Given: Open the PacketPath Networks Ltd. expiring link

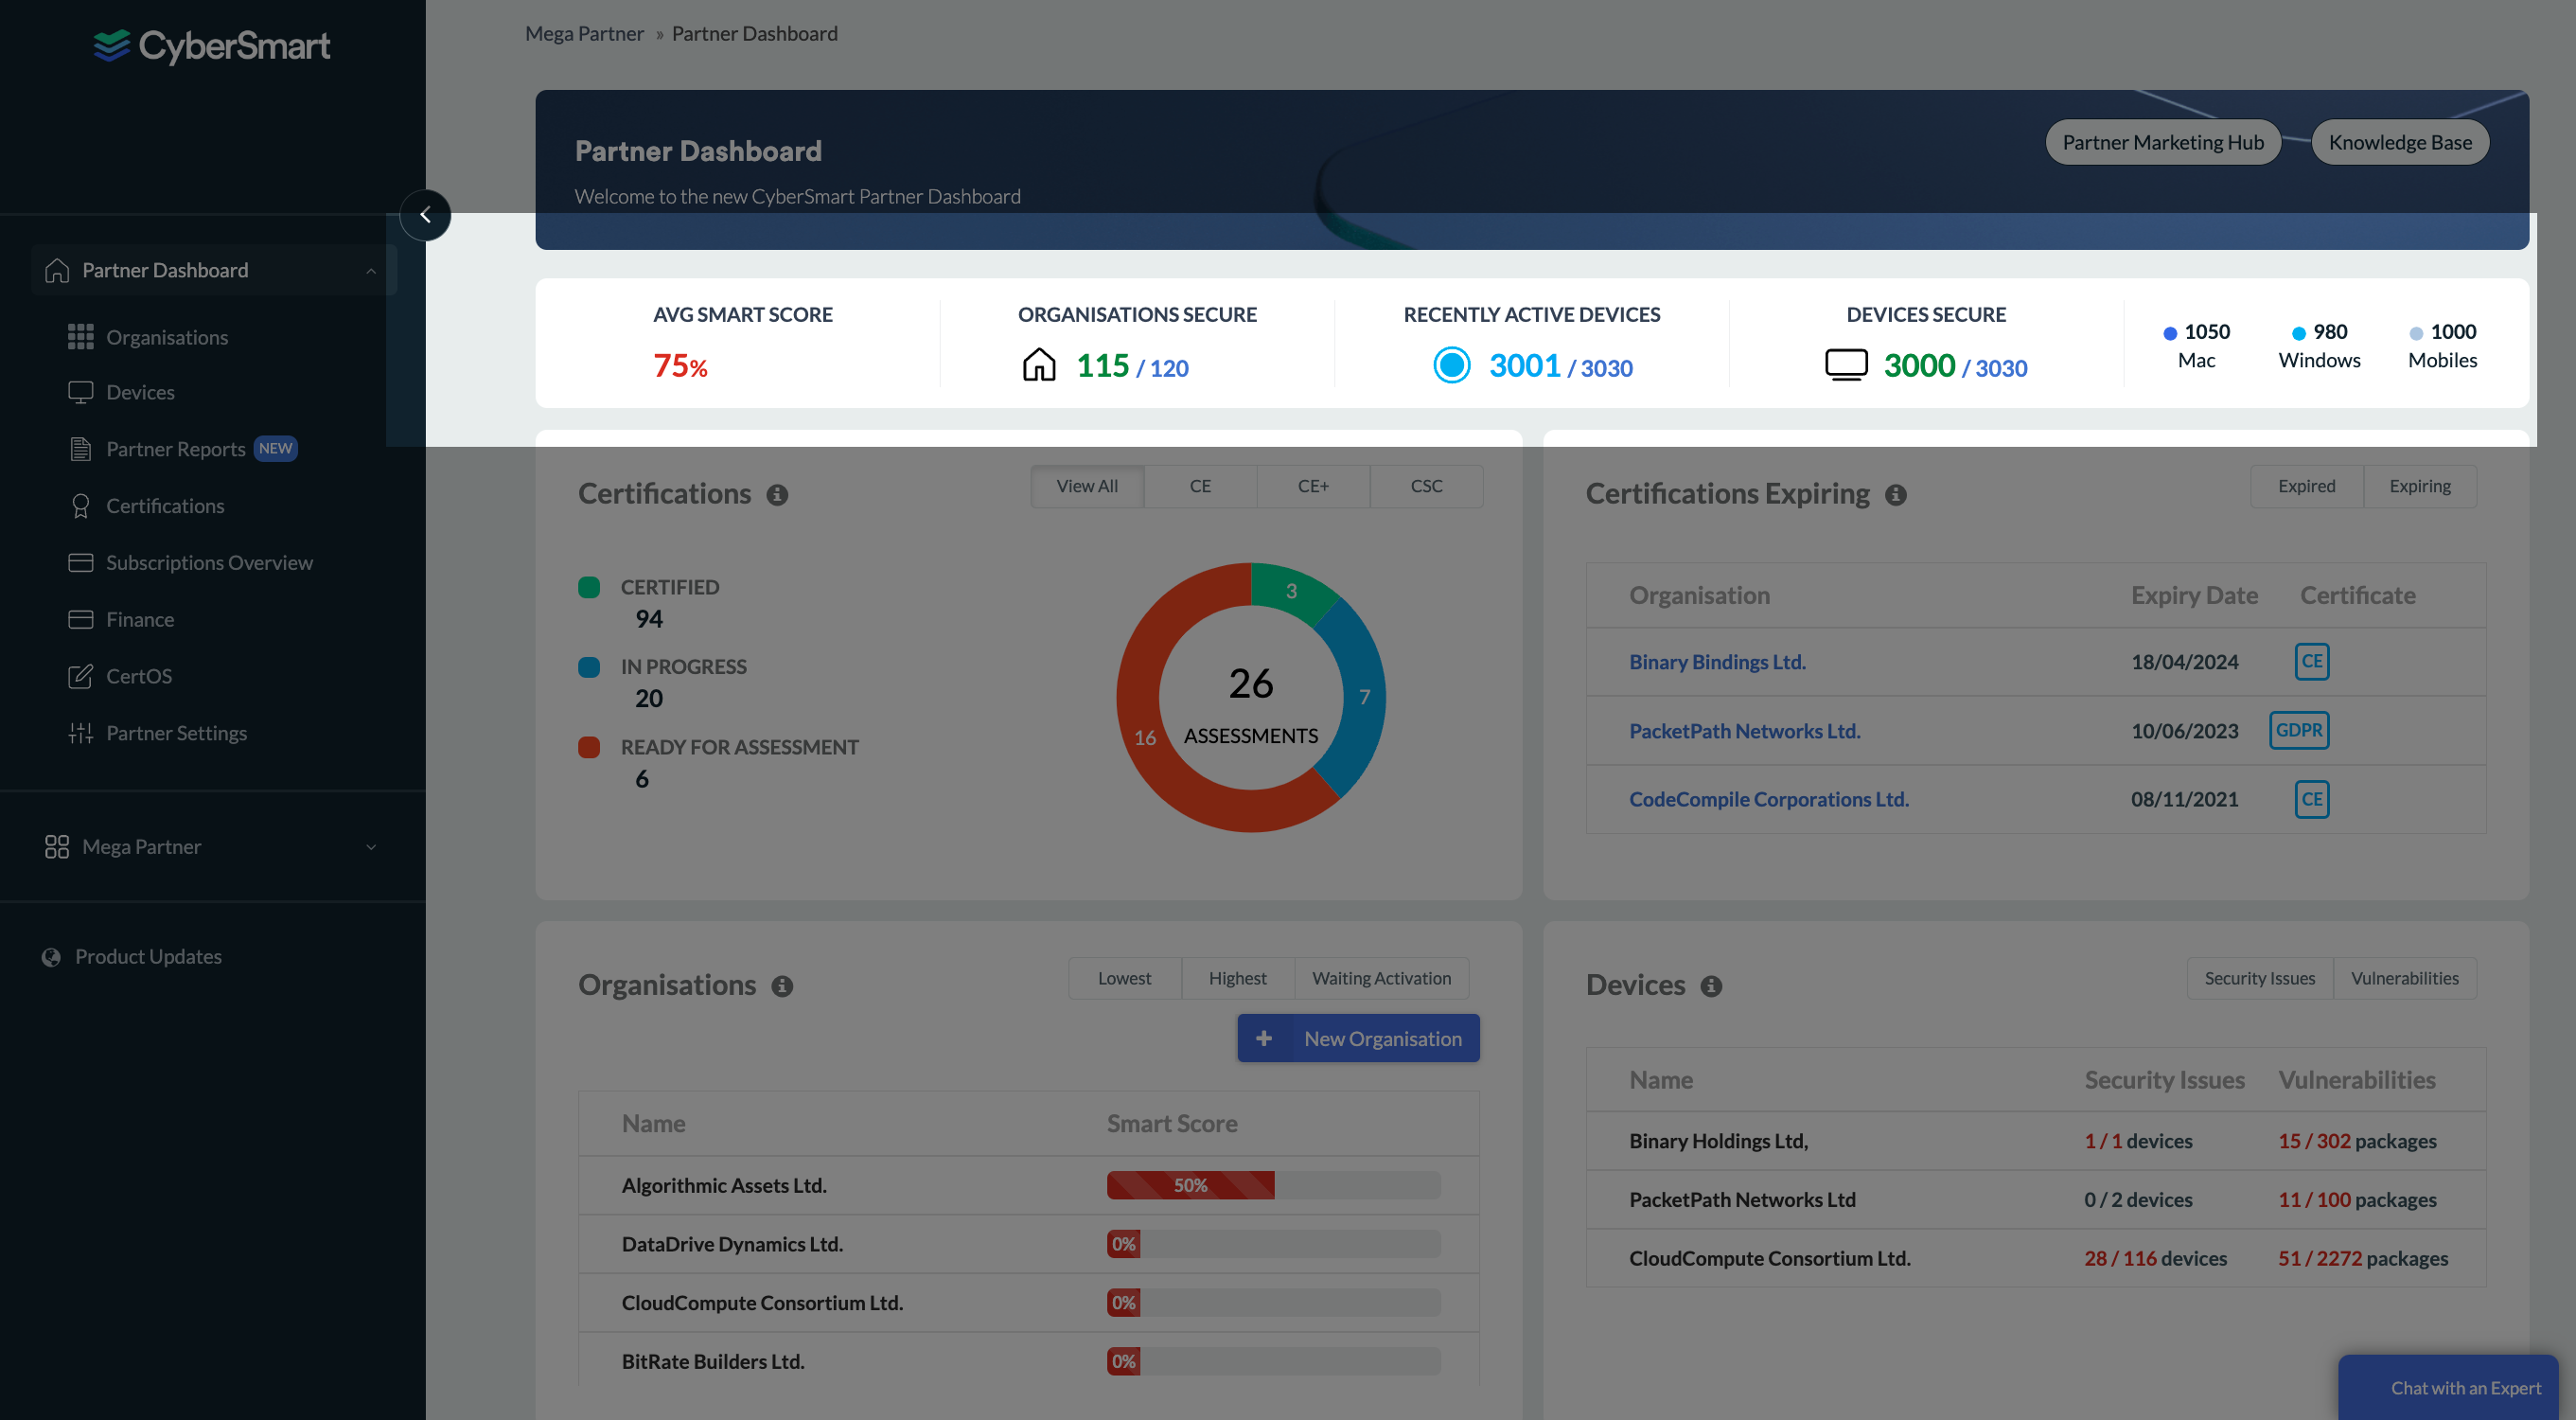Looking at the screenshot, I should coord(1744,730).
